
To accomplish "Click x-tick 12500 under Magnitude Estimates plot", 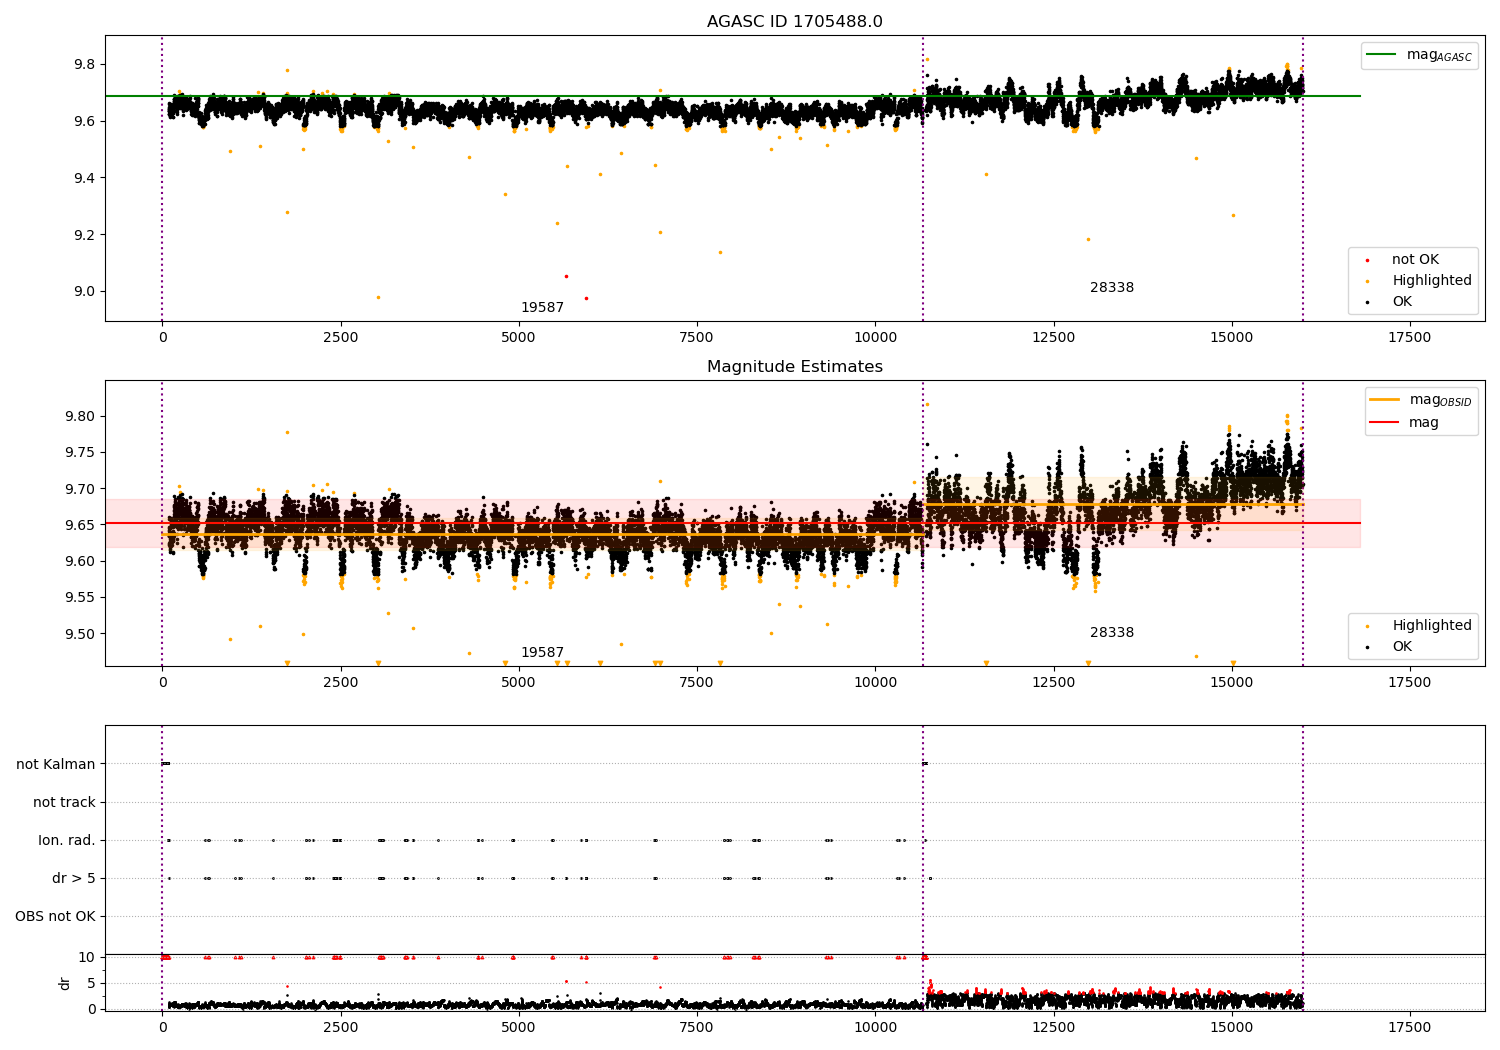I will [x=1053, y=683].
